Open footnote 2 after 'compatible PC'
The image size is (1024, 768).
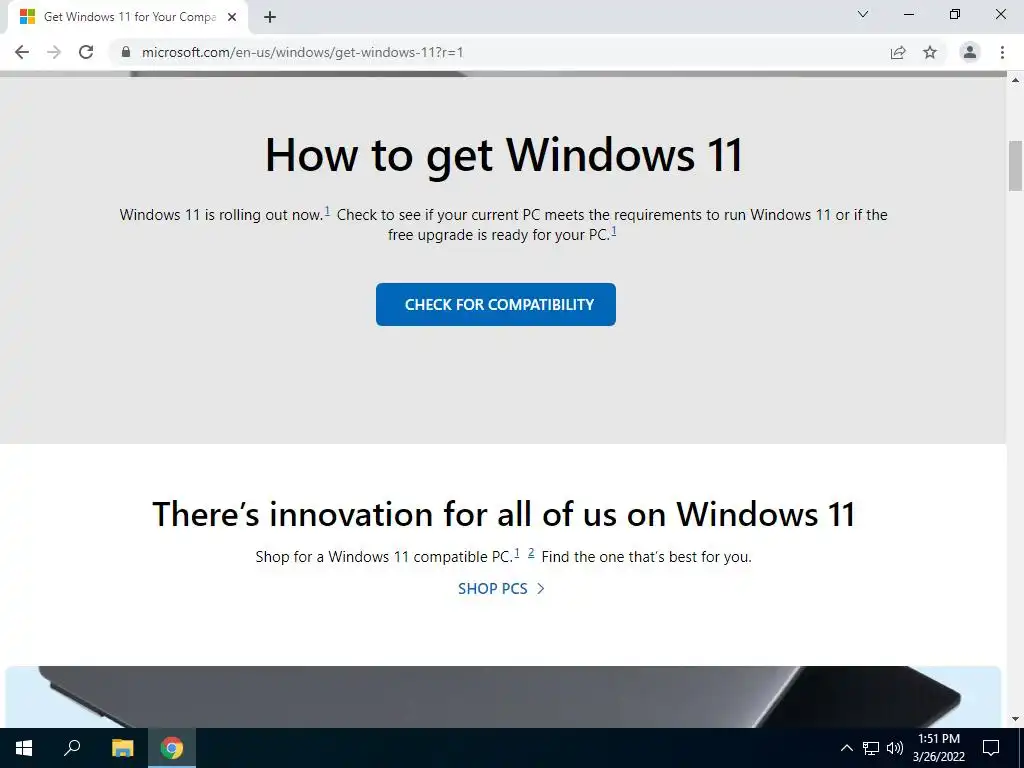[531, 553]
